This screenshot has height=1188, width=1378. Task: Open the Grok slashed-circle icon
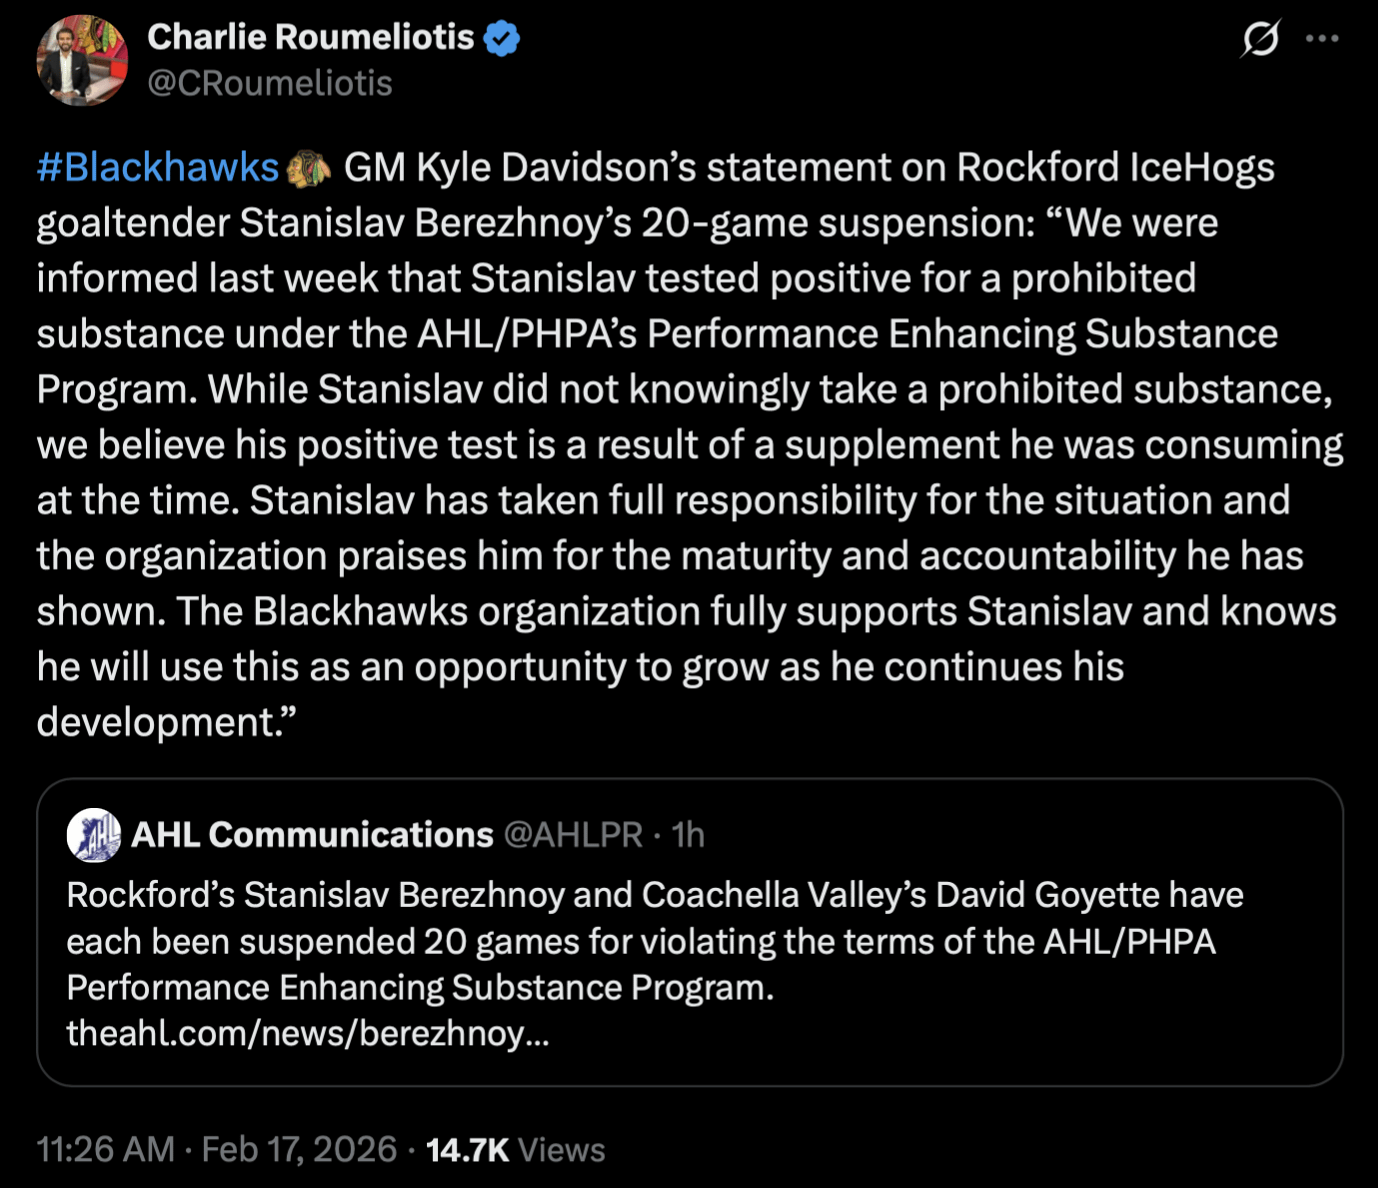point(1260,39)
